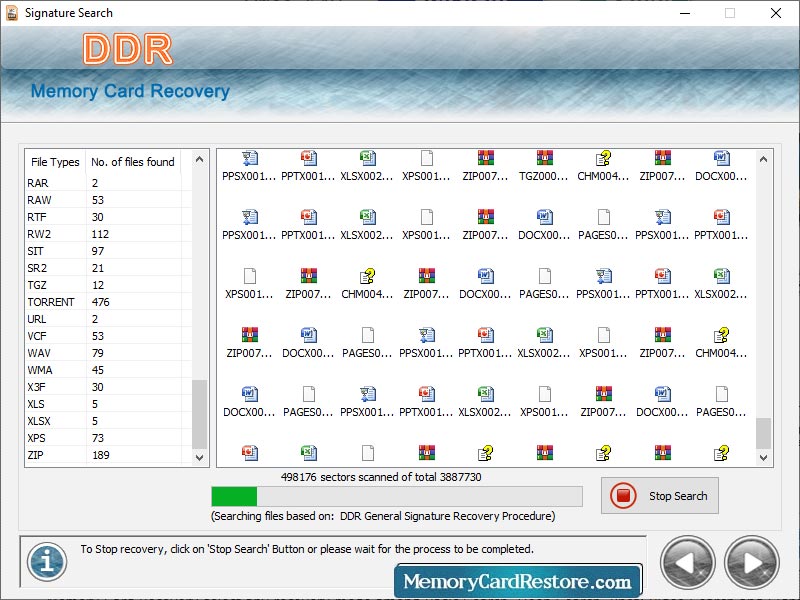Click the Signature Search title bar app icon

tap(12, 13)
